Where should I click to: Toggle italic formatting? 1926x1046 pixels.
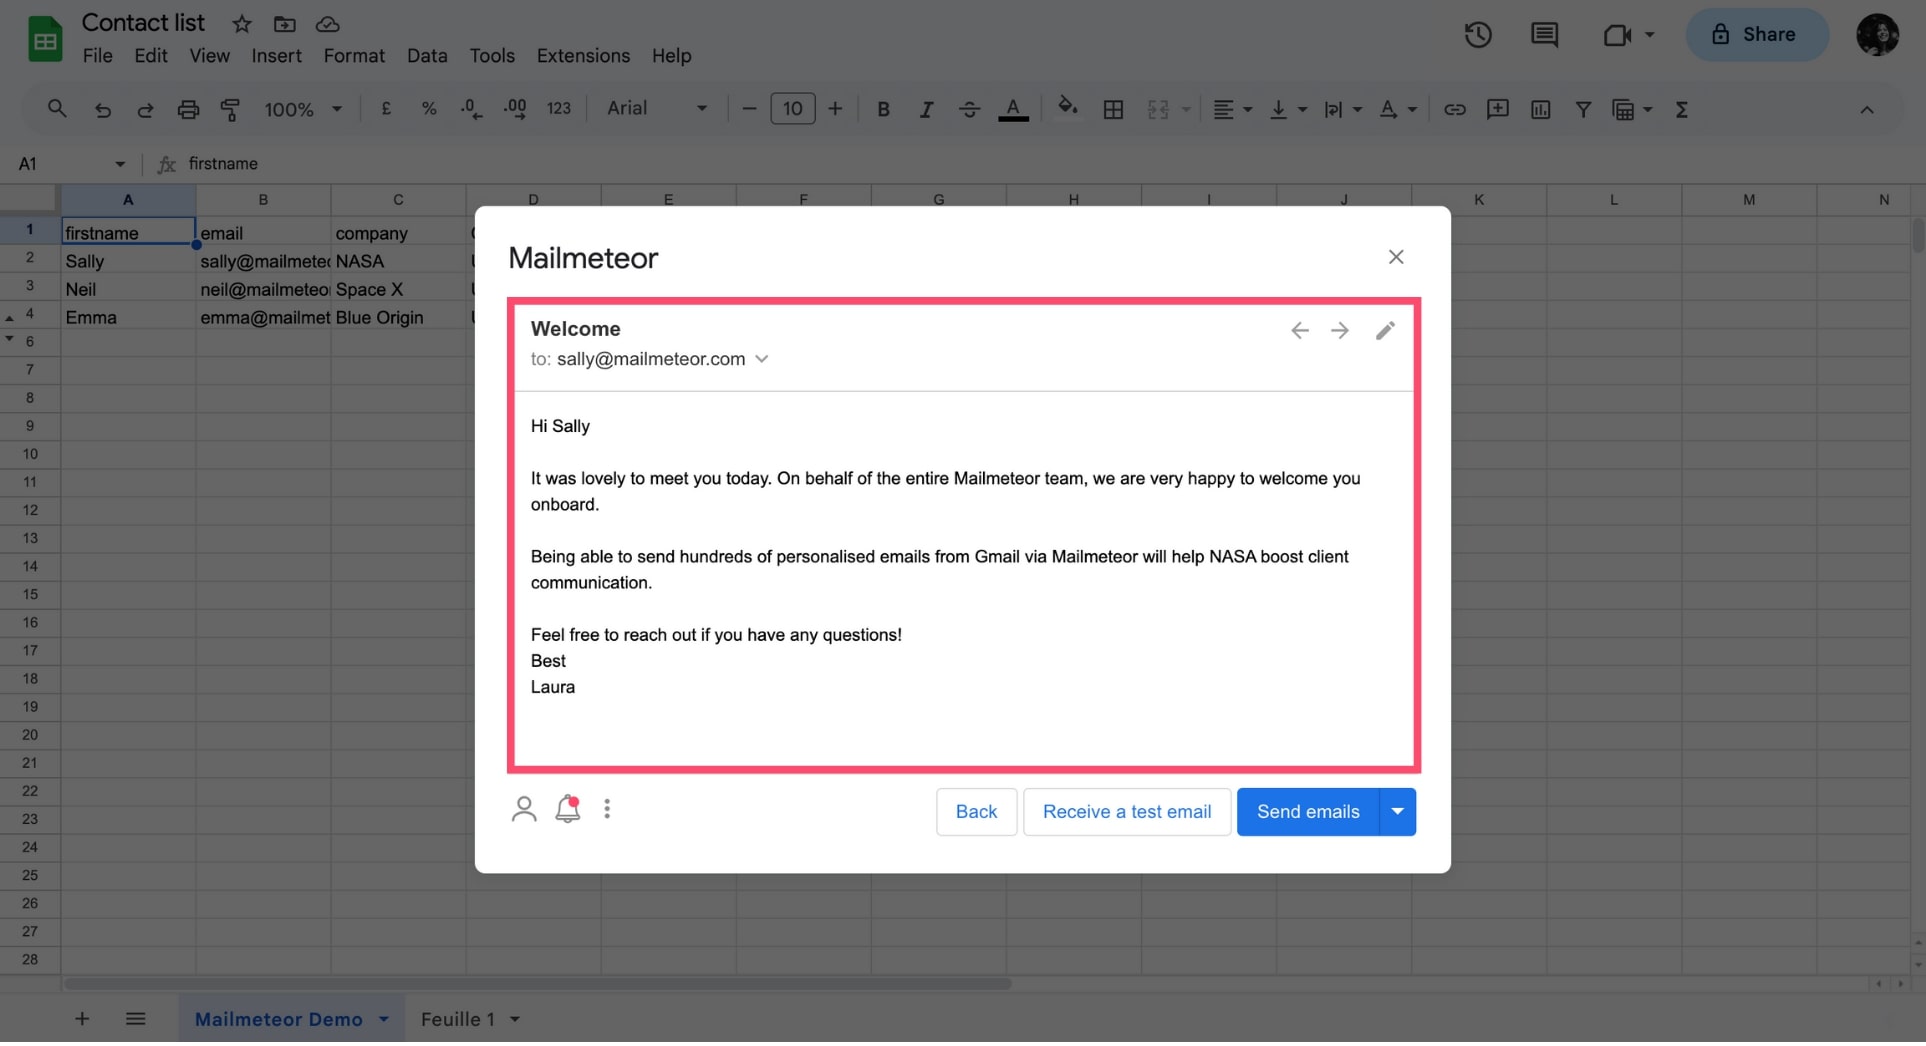926,109
